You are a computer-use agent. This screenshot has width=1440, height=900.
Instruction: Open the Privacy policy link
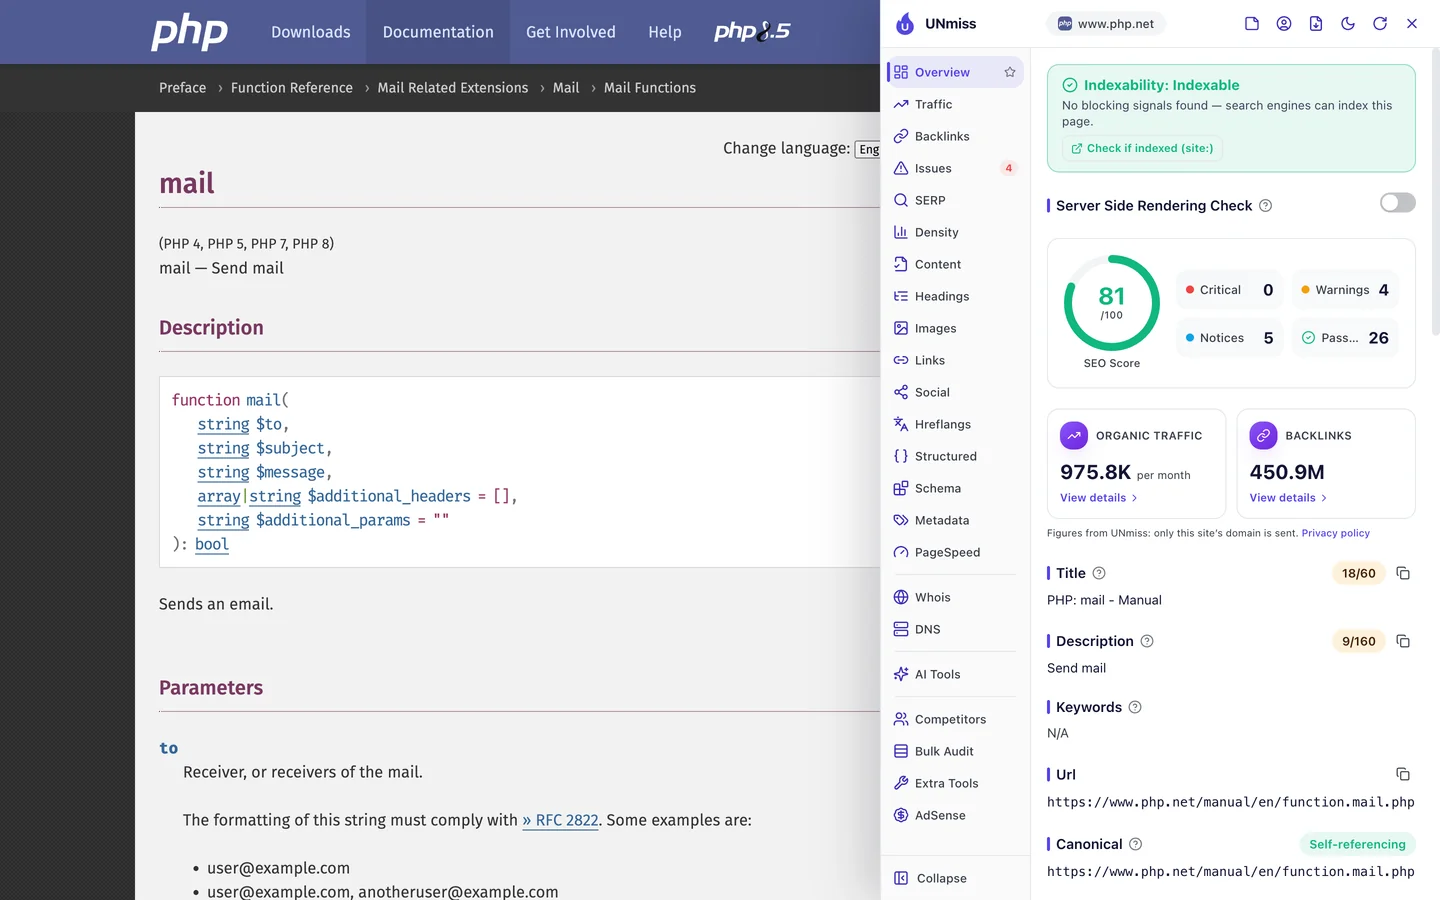pyautogui.click(x=1335, y=533)
